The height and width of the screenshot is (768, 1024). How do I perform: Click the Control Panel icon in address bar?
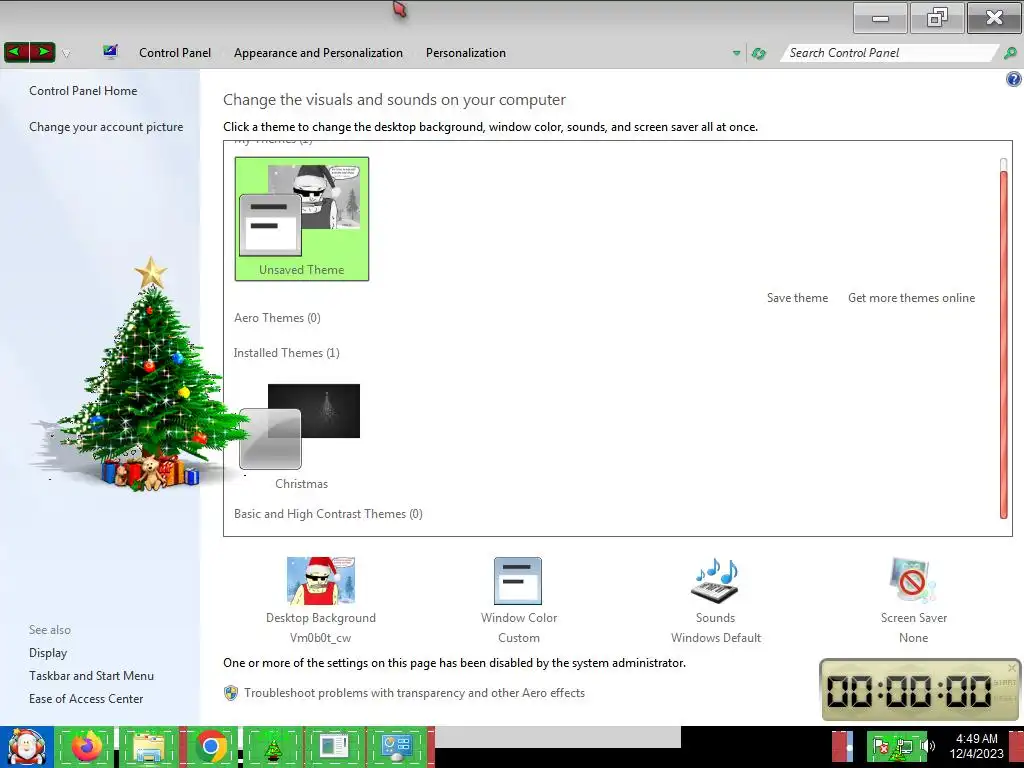click(x=110, y=52)
